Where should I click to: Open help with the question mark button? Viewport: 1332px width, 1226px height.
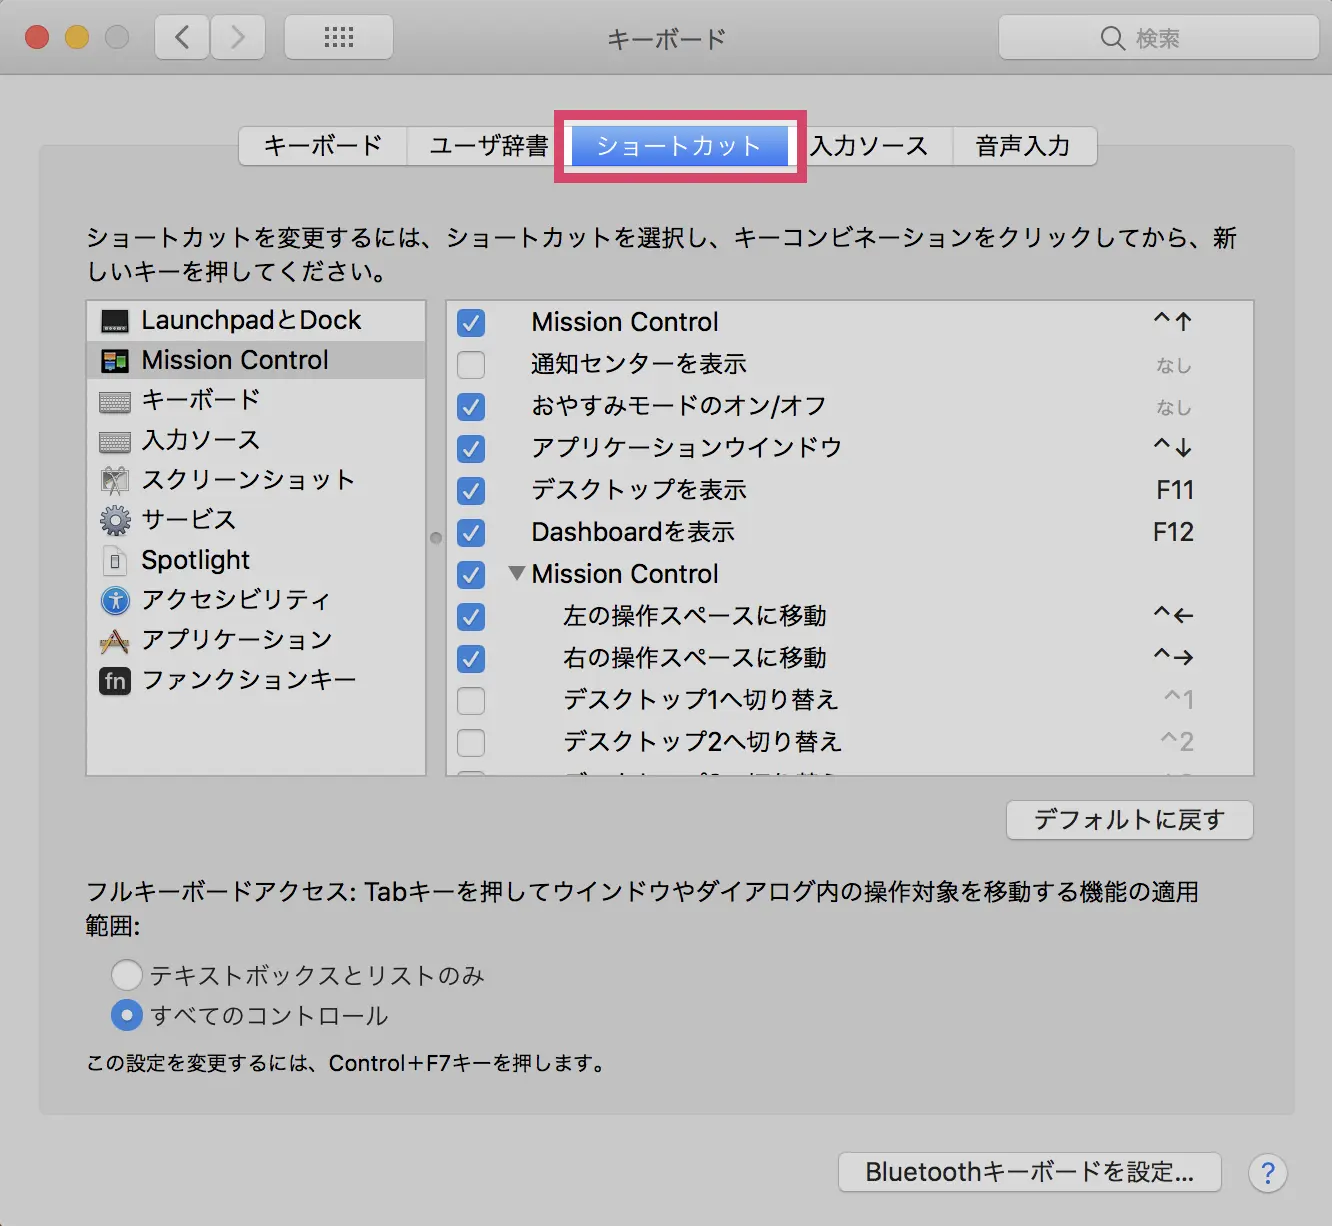click(1268, 1172)
